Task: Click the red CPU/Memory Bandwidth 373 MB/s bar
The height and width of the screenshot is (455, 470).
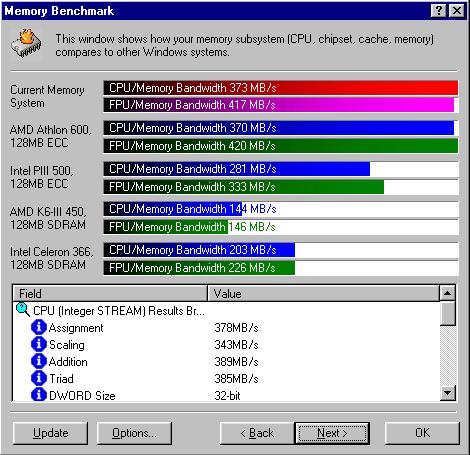Action: [281, 88]
